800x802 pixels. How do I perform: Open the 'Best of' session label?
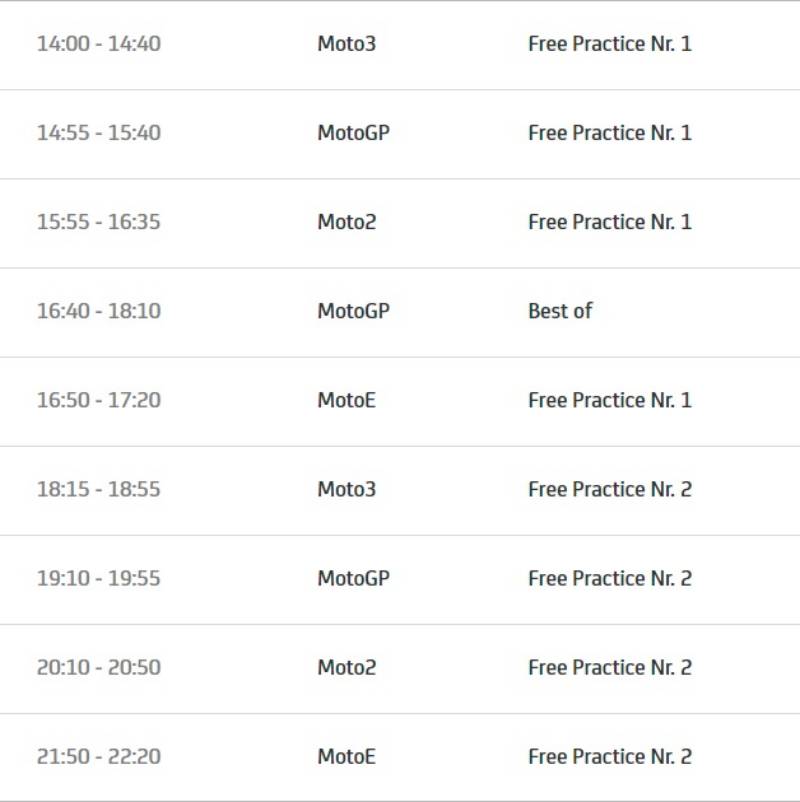tap(560, 311)
